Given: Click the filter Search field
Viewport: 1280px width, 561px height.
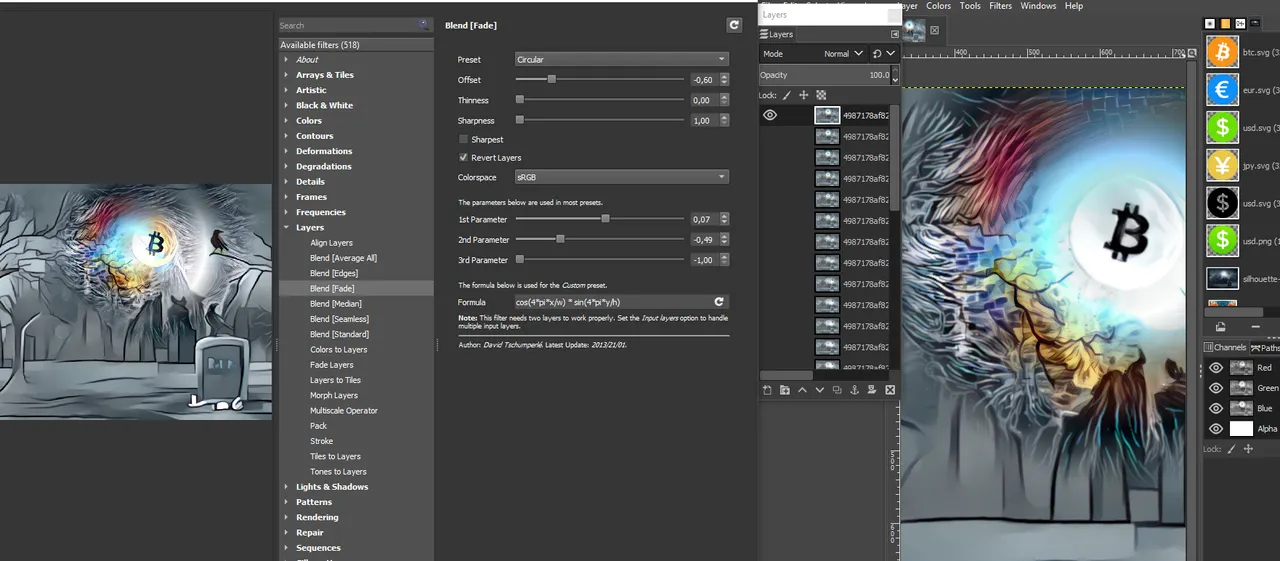Looking at the screenshot, I should (x=347, y=25).
